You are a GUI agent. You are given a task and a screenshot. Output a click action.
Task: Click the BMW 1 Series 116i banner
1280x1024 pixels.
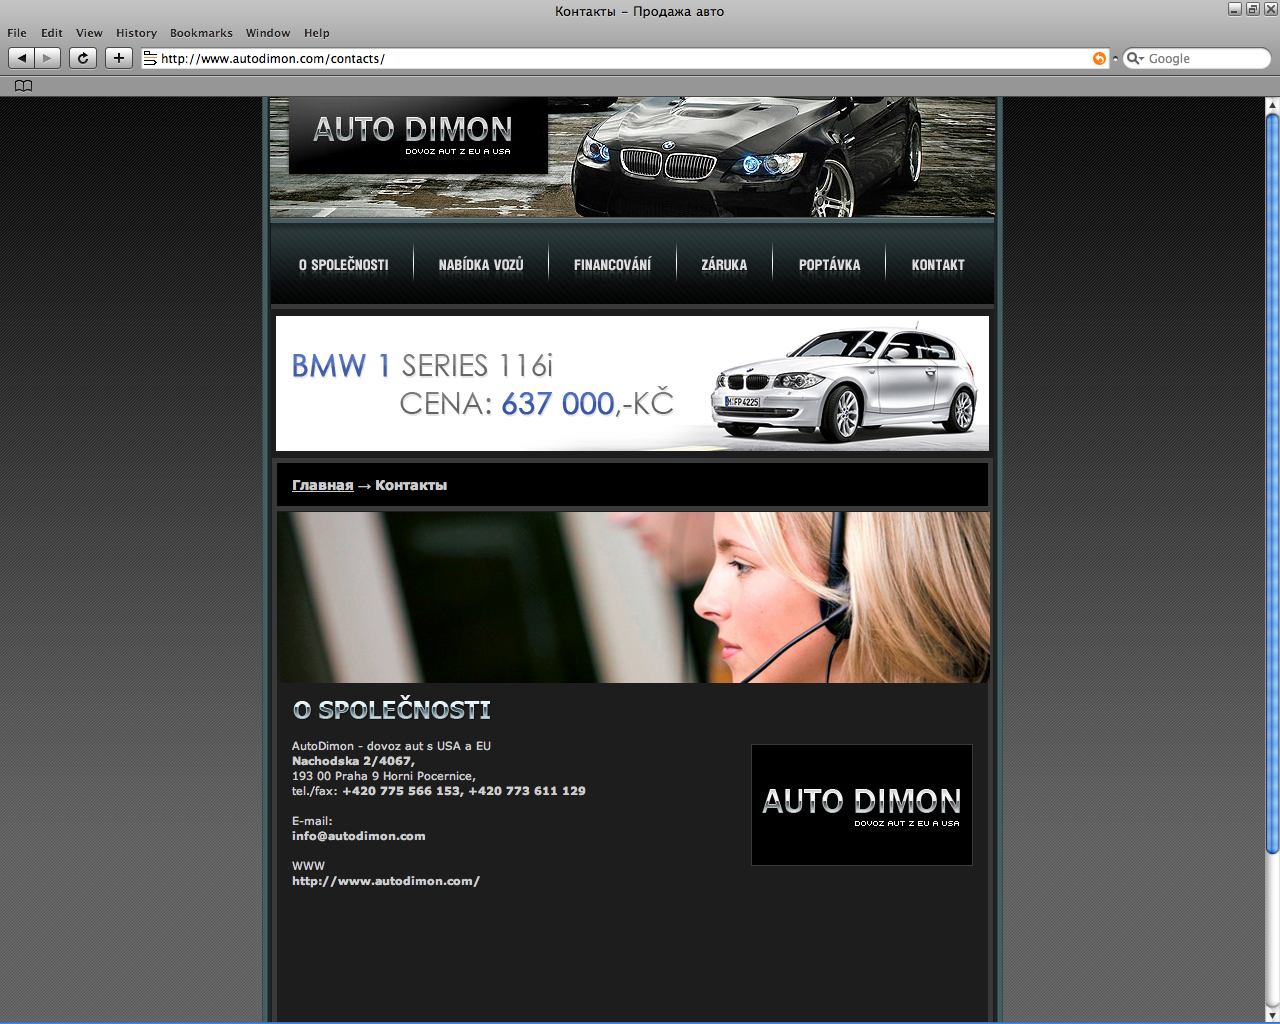click(x=632, y=383)
